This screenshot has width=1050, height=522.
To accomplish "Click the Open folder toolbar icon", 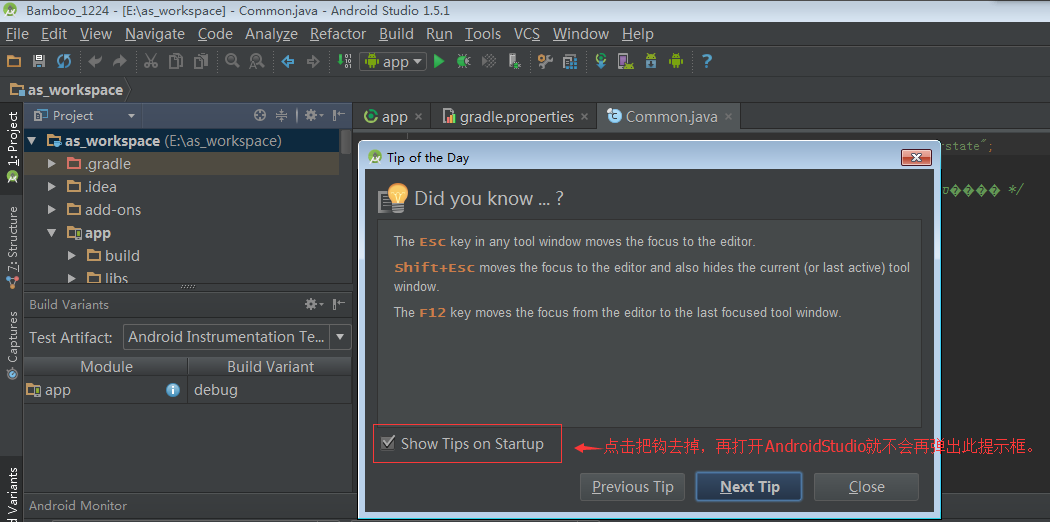I will click(14, 62).
